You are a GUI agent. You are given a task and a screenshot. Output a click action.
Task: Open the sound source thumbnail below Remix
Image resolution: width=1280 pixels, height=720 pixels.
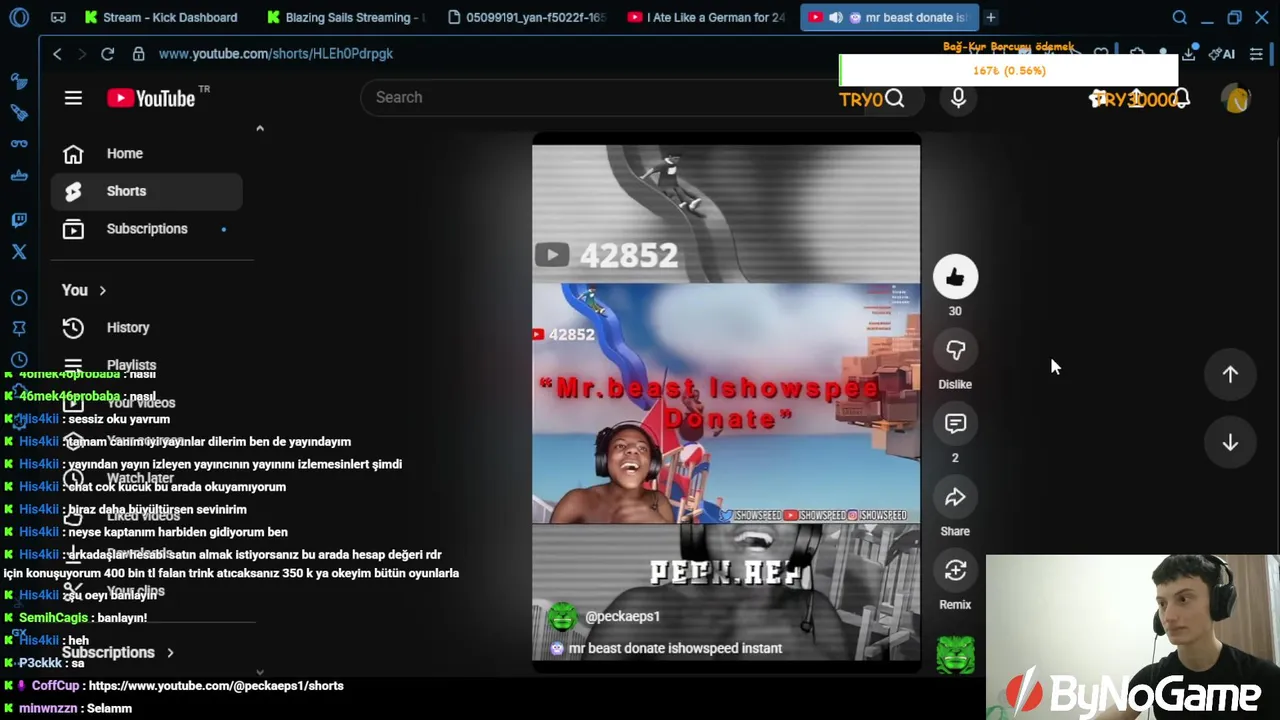[x=955, y=655]
